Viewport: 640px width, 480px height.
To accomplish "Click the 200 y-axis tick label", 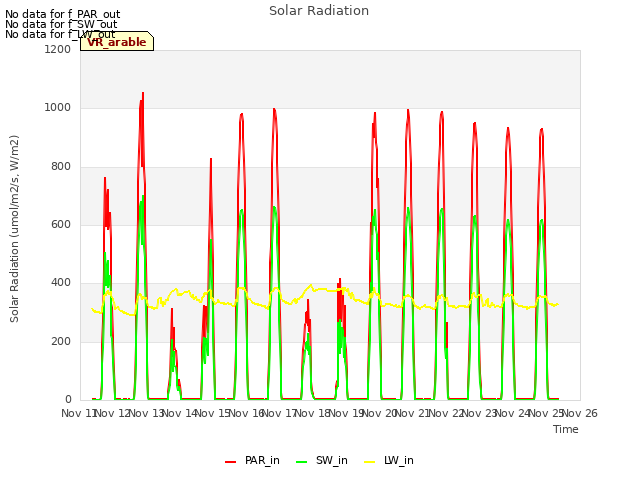I will (x=61, y=342).
